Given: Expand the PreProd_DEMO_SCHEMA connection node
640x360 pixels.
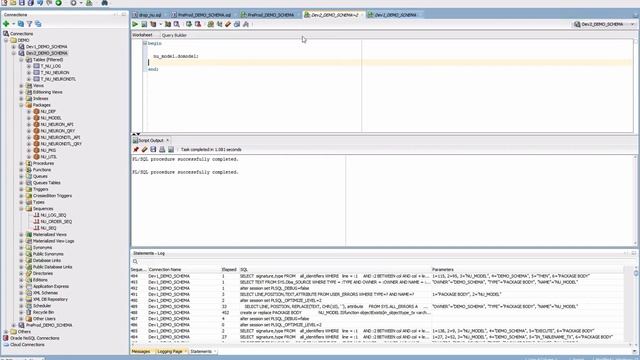Looking at the screenshot, I should coord(14,325).
